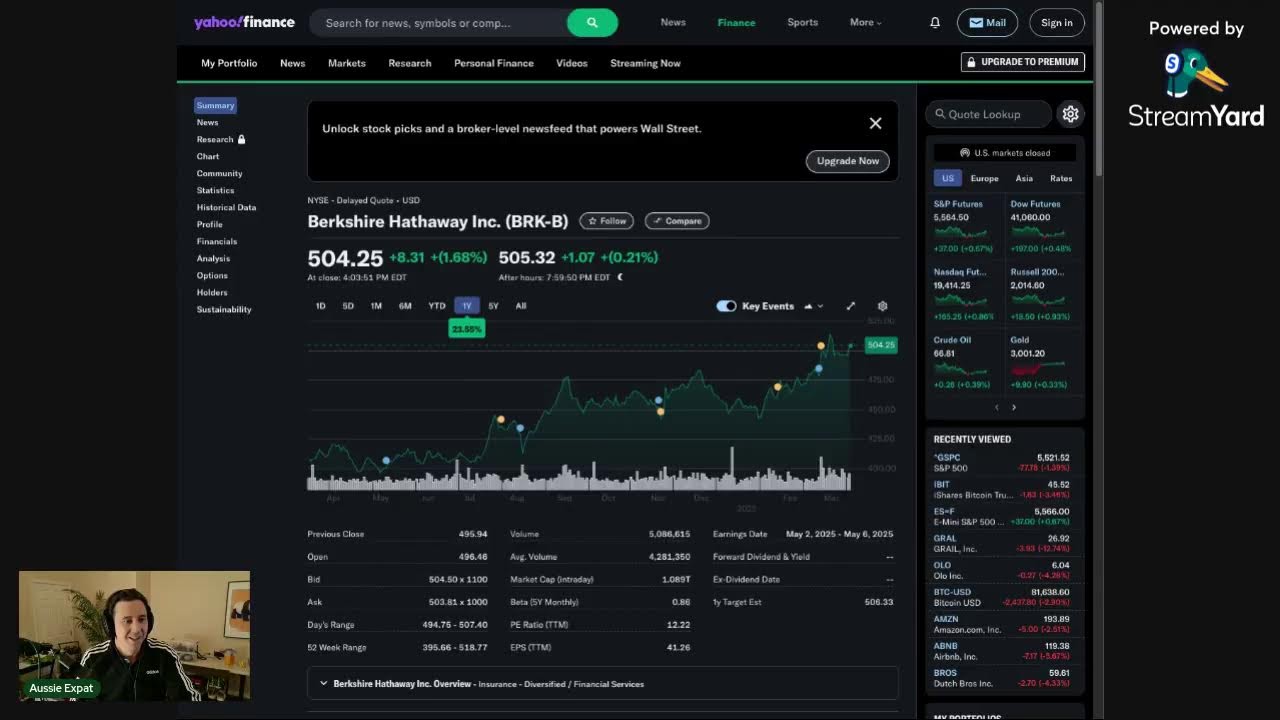Viewport: 1280px width, 720px height.
Task: Open the More dropdown in the header
Action: (x=866, y=22)
